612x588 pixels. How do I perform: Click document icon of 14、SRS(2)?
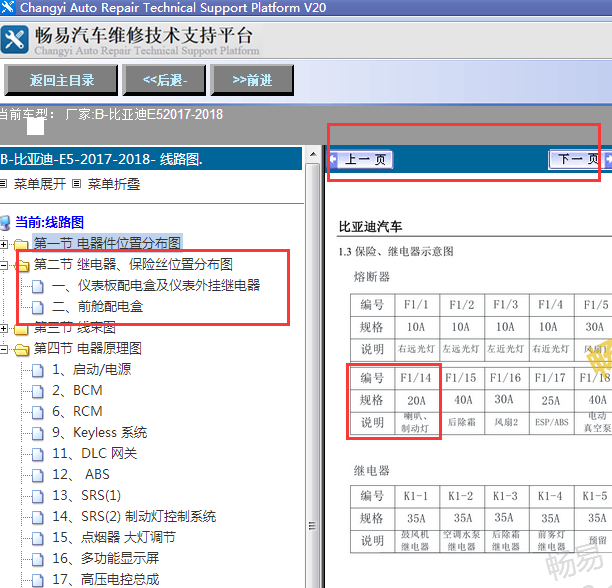tap(37, 517)
